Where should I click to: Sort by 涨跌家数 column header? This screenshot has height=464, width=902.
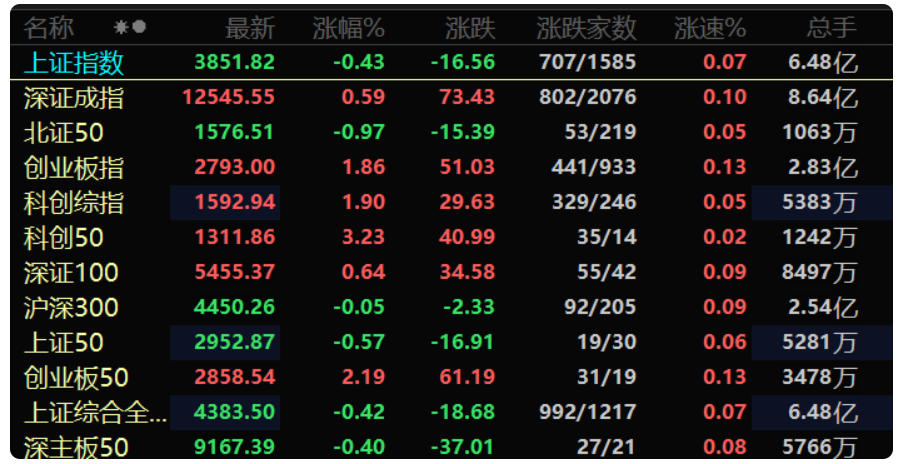click(x=586, y=28)
